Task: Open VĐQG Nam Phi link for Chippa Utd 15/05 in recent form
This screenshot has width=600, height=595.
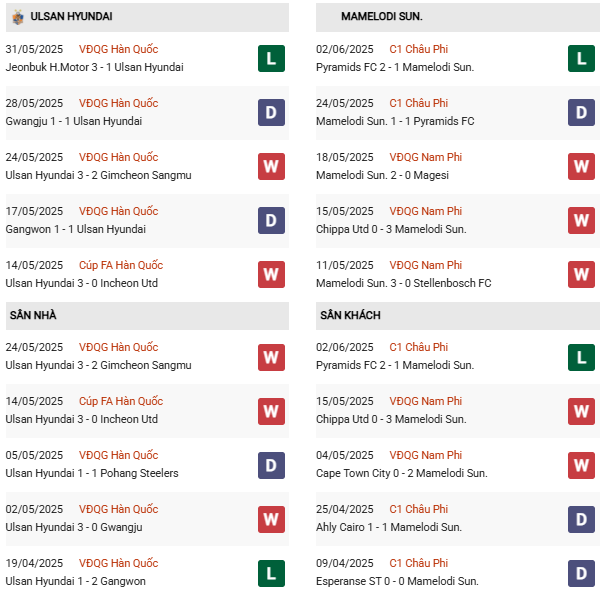Action: [x=426, y=211]
